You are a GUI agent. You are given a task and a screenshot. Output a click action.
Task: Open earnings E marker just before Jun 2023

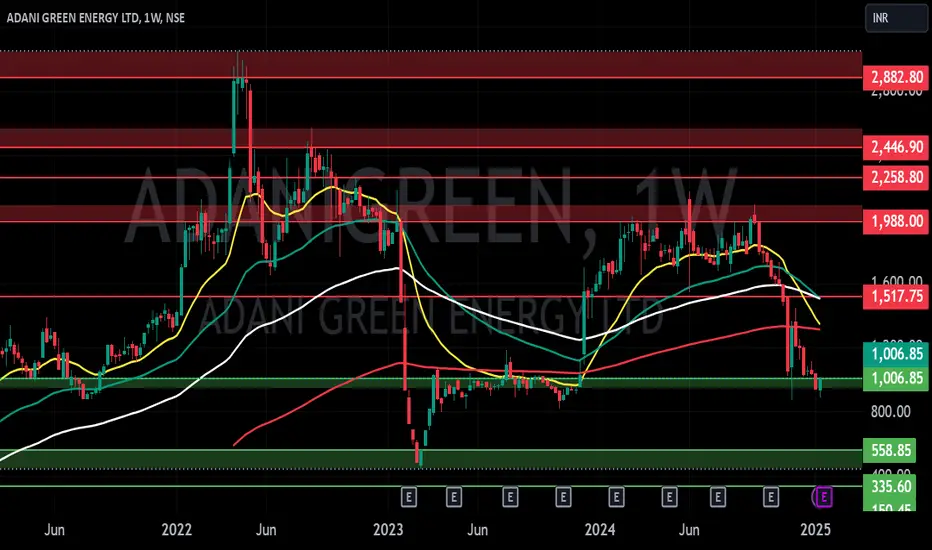point(454,496)
